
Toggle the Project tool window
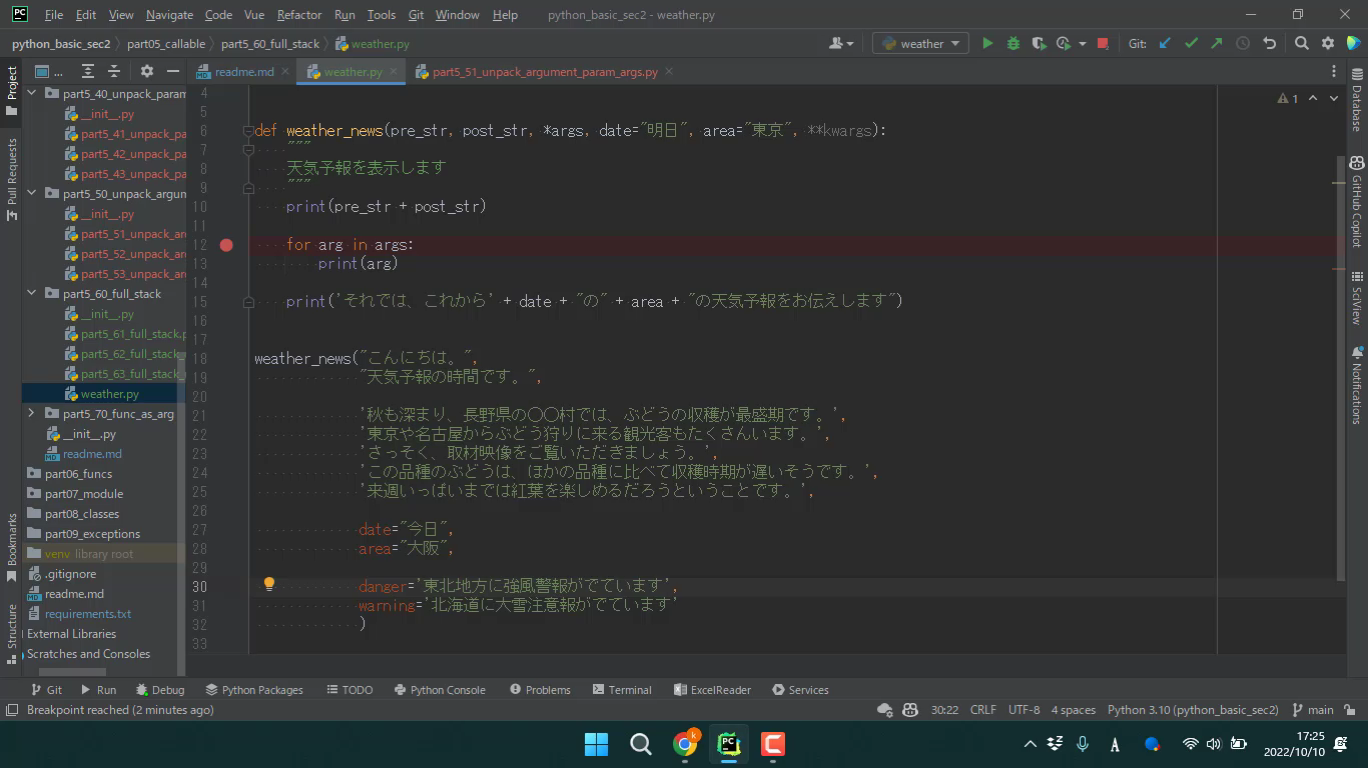click(12, 88)
